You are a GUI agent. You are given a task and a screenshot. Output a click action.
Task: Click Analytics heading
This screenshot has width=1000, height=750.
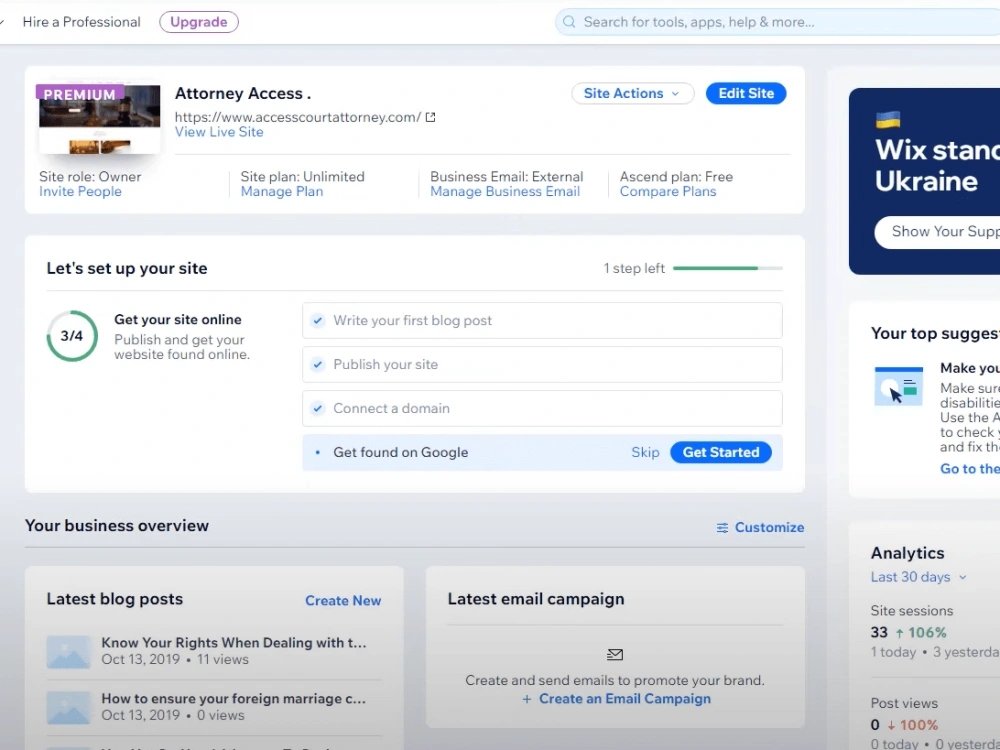pos(908,553)
